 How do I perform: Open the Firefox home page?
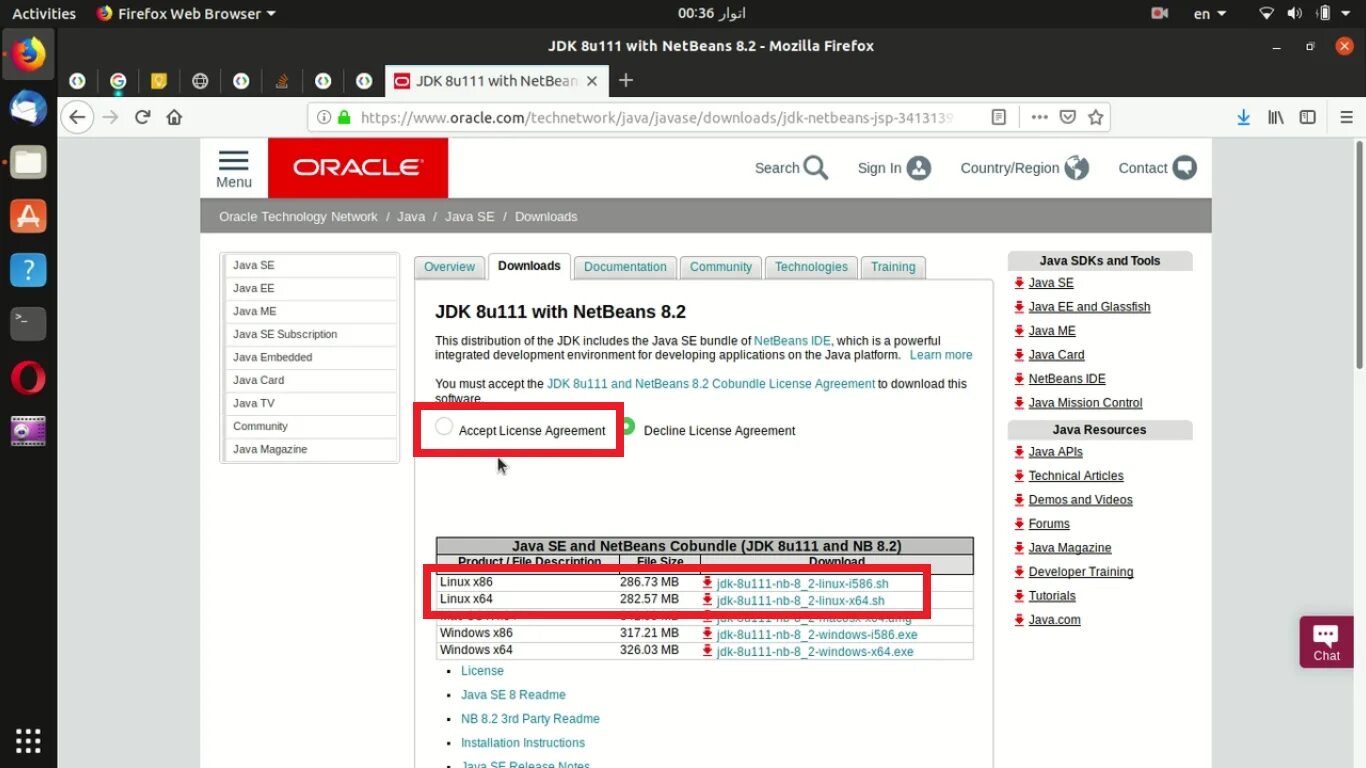174,117
